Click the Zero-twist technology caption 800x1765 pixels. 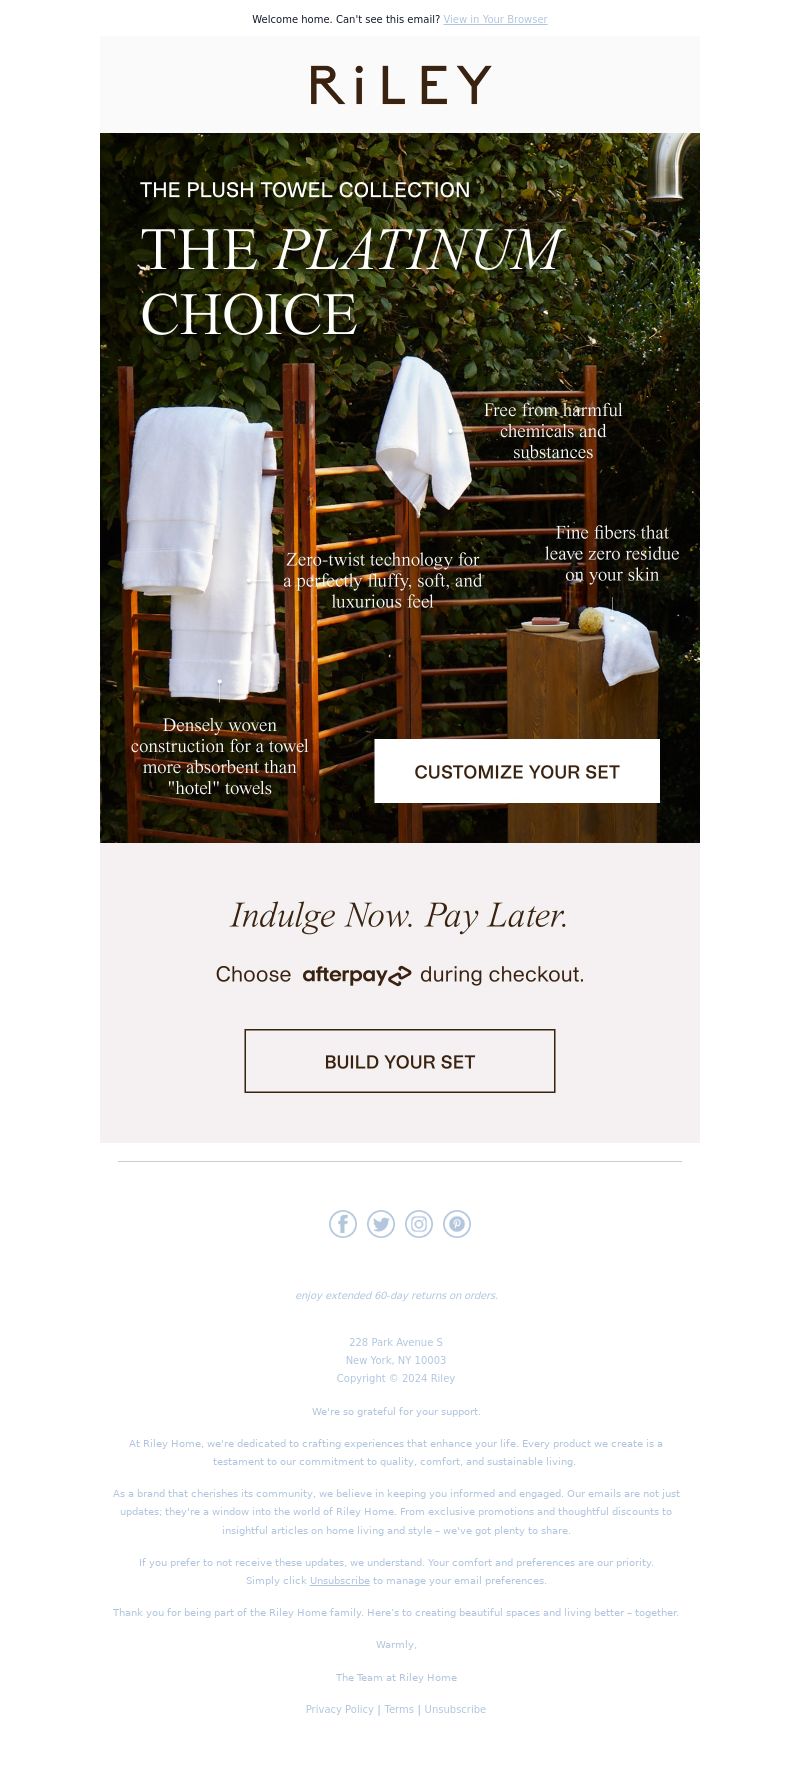coord(383,580)
